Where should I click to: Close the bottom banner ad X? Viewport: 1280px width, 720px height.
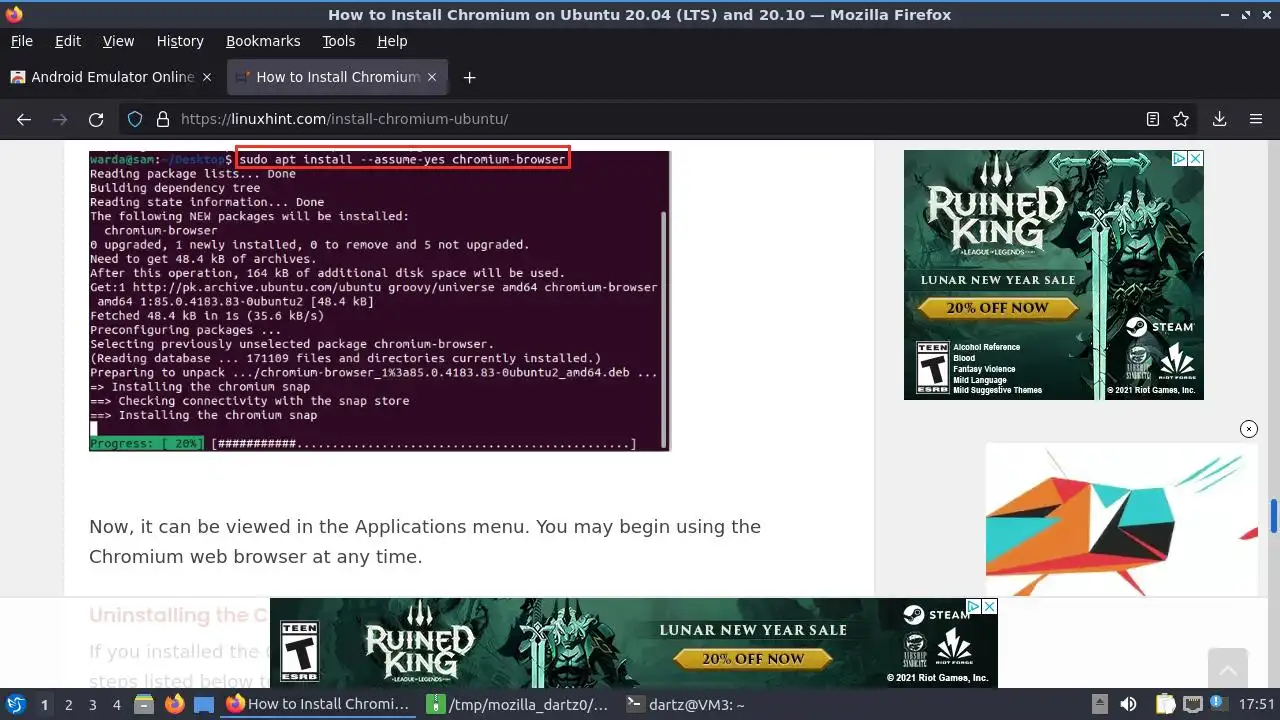[x=989, y=606]
